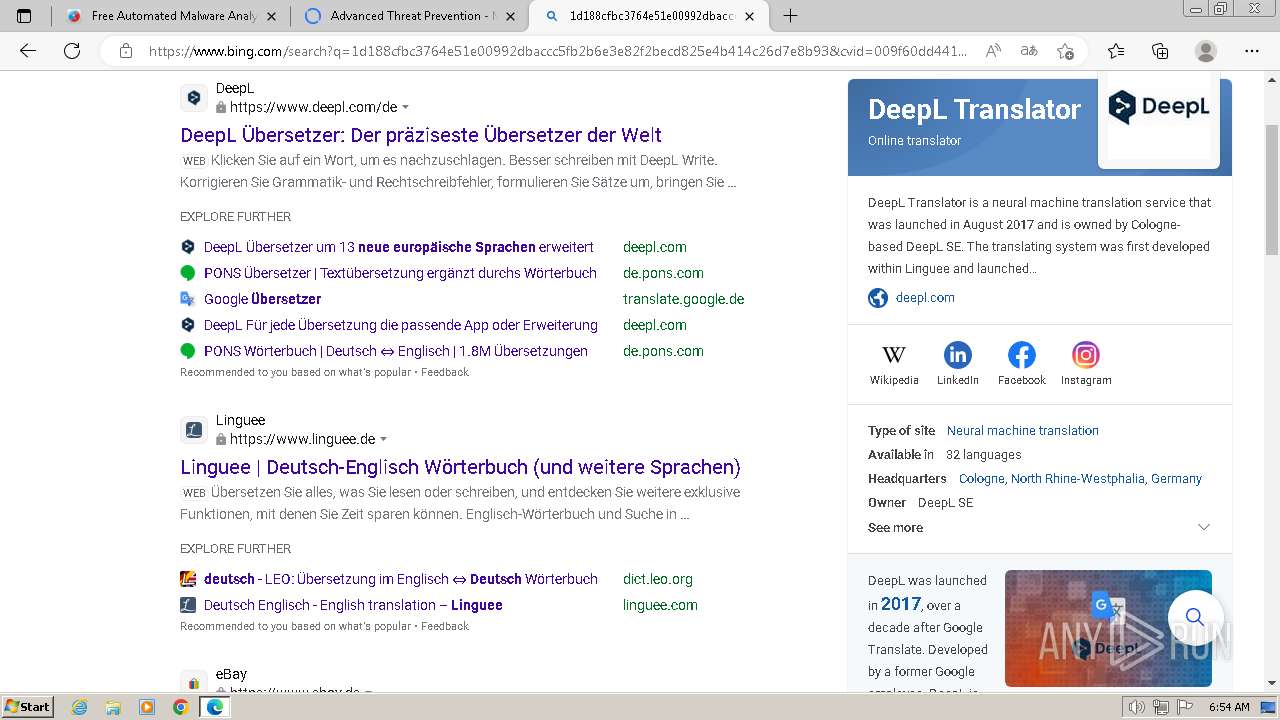Open File Explorer from the taskbar
The image size is (1280, 720).
pos(113,707)
